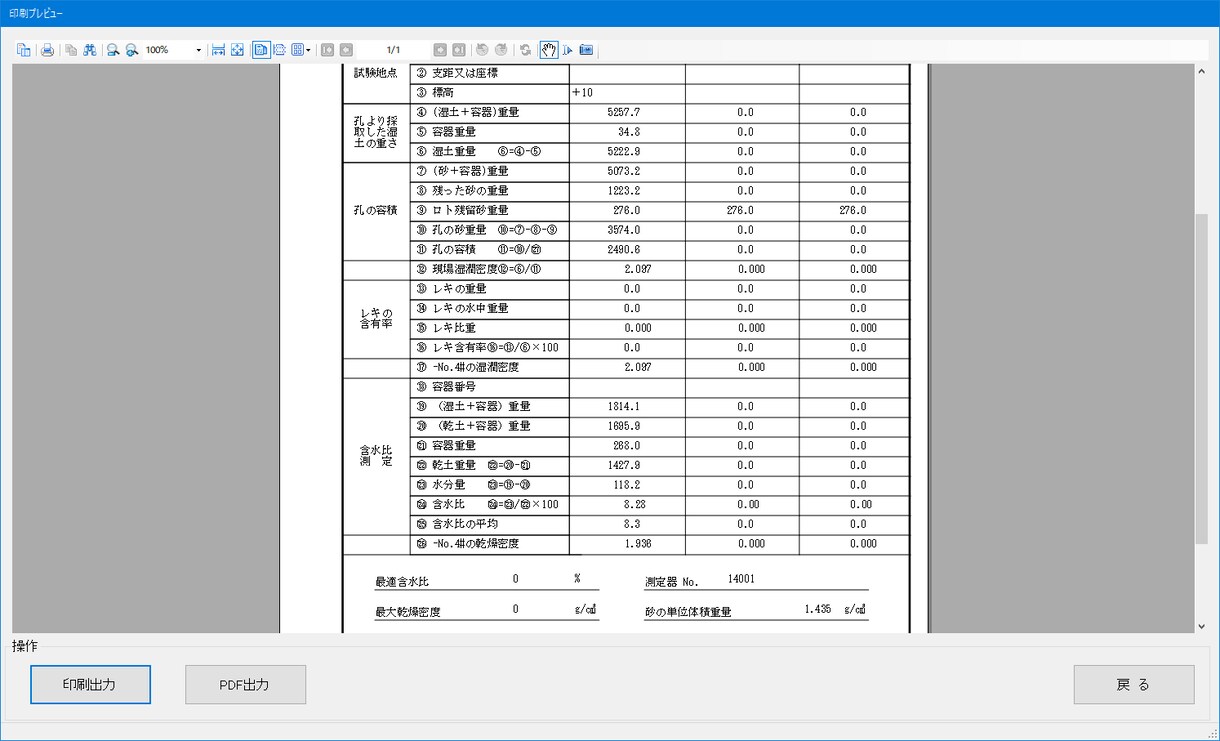Click the 最適含水比 label
The height and width of the screenshot is (741, 1220).
402,581
